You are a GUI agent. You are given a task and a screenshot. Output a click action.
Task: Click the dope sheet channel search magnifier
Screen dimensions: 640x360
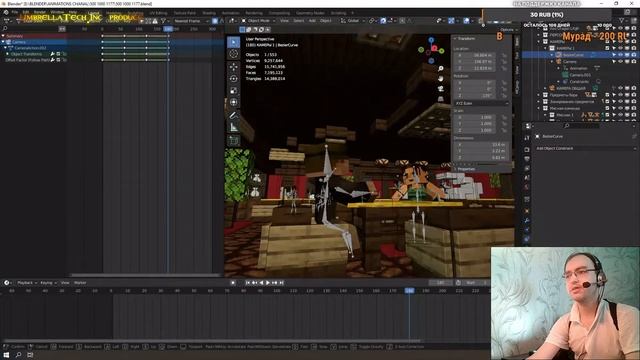(x=5, y=29)
